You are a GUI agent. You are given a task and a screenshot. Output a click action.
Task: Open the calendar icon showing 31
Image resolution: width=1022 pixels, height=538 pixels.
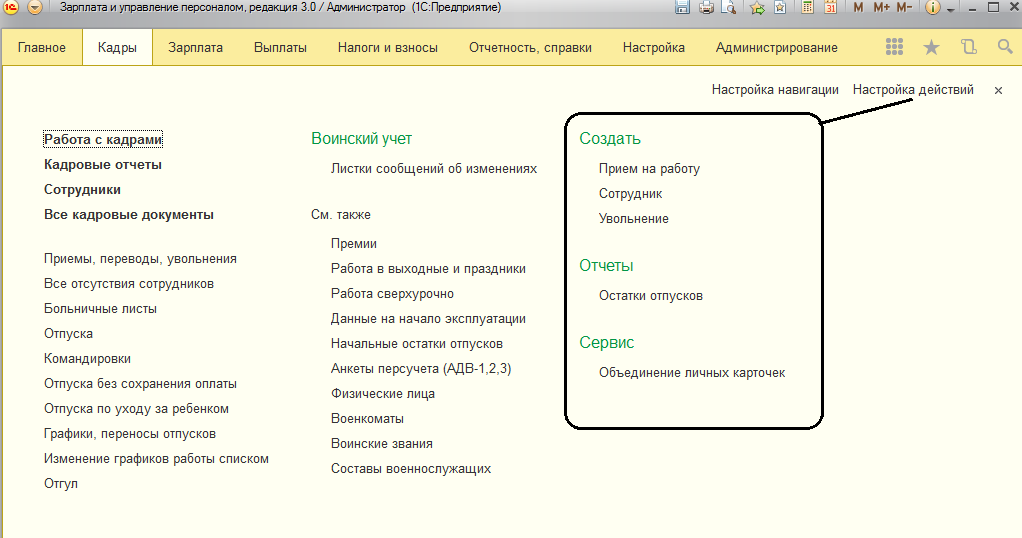coord(830,7)
